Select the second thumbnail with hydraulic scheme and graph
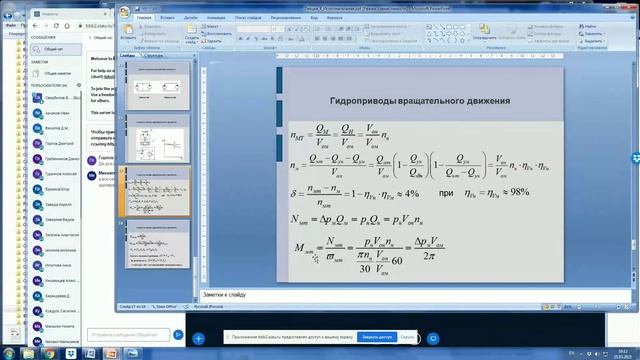The image size is (640, 360). [x=158, y=138]
